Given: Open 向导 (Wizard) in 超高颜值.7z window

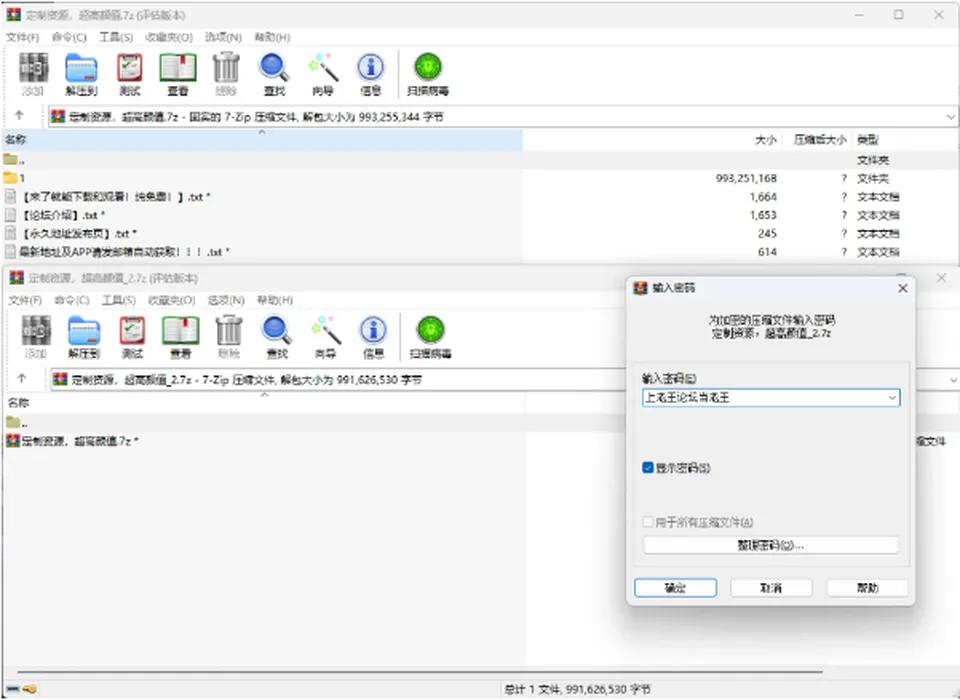Looking at the screenshot, I should [x=323, y=74].
